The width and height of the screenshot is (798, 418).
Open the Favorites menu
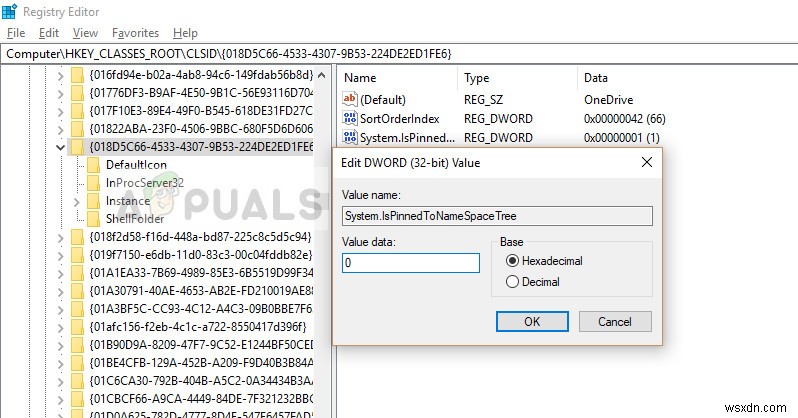click(x=135, y=33)
